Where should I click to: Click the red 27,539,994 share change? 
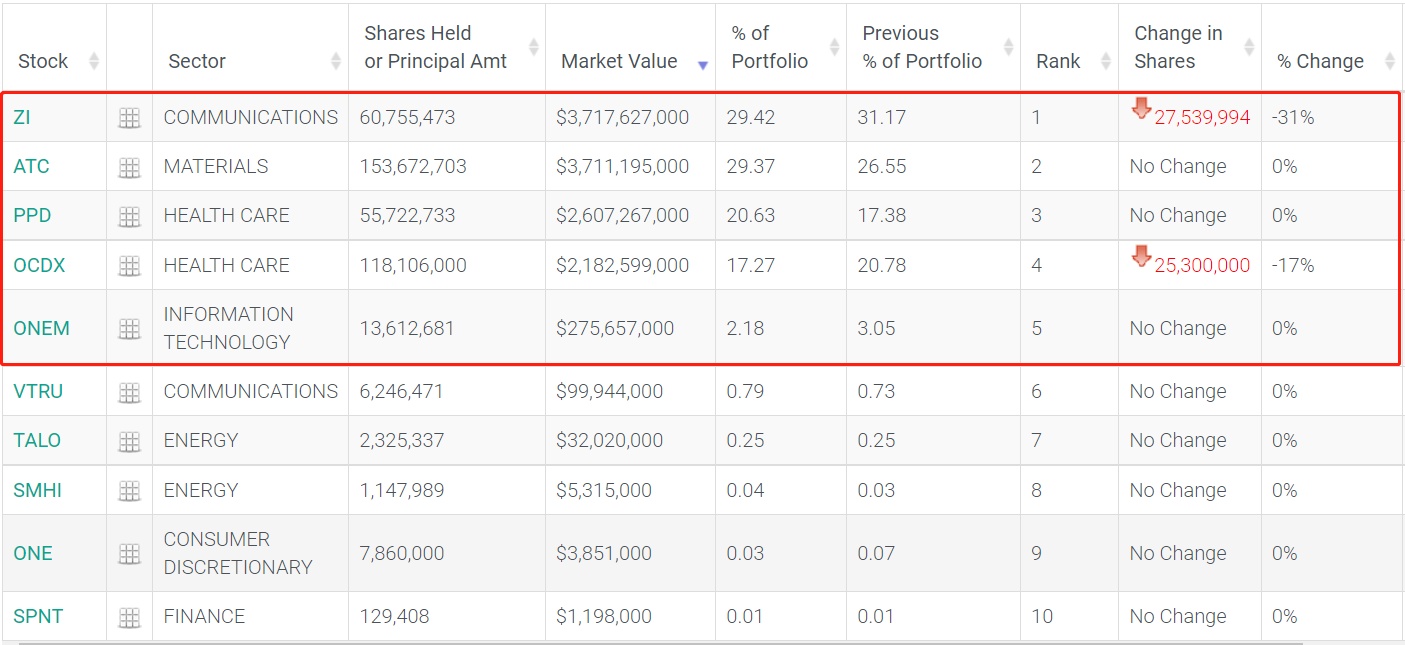click(x=1202, y=118)
